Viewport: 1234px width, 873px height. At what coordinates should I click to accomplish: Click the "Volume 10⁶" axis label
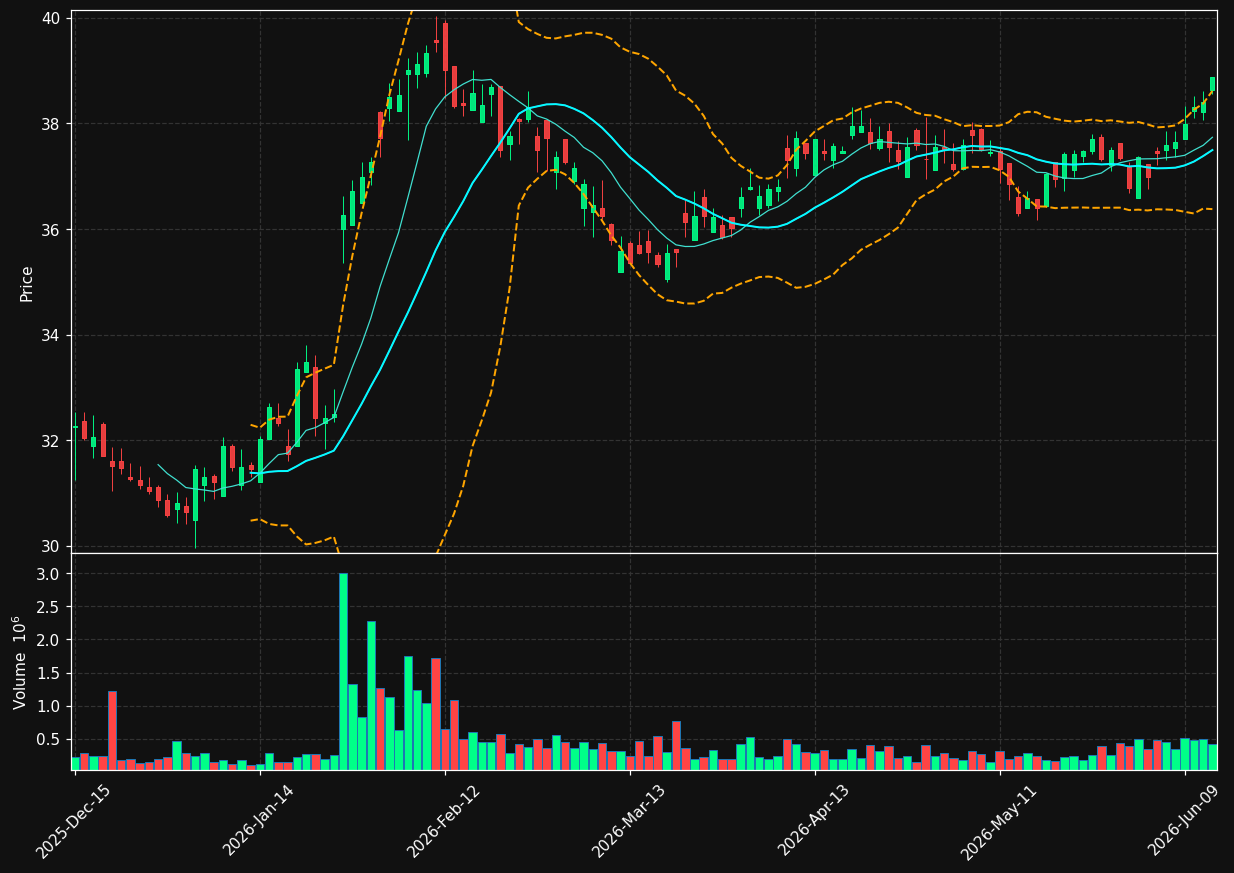[x=20, y=662]
